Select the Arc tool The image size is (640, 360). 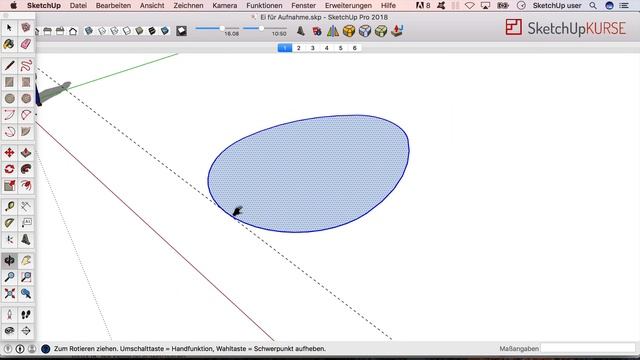(x=9, y=115)
